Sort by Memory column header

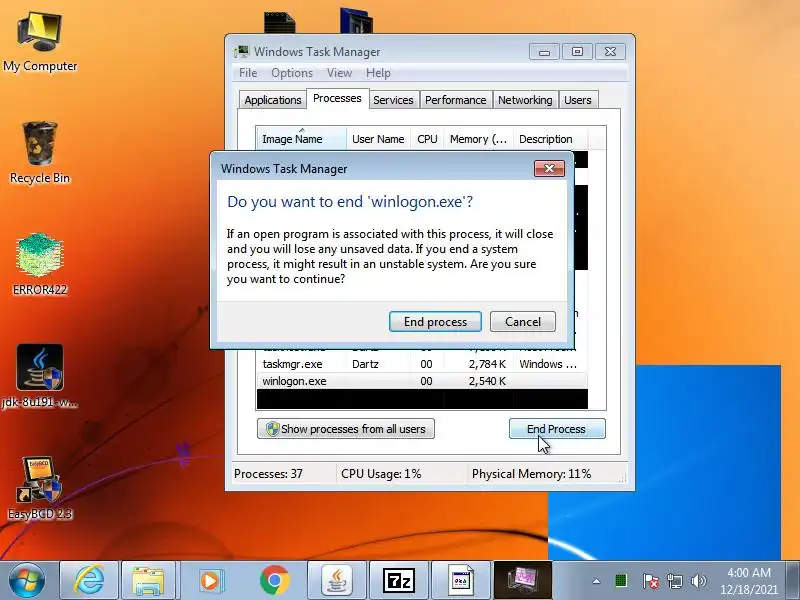(x=479, y=139)
